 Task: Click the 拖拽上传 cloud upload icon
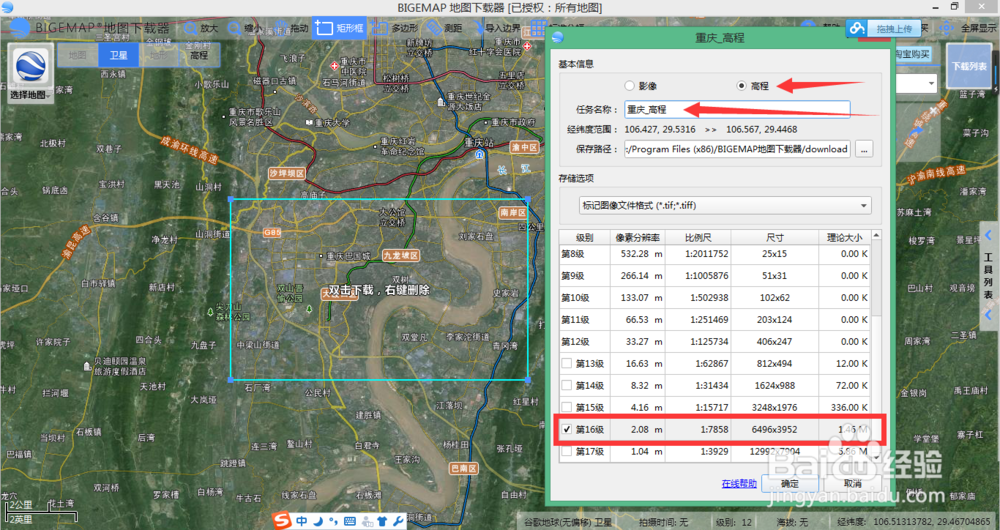[857, 28]
